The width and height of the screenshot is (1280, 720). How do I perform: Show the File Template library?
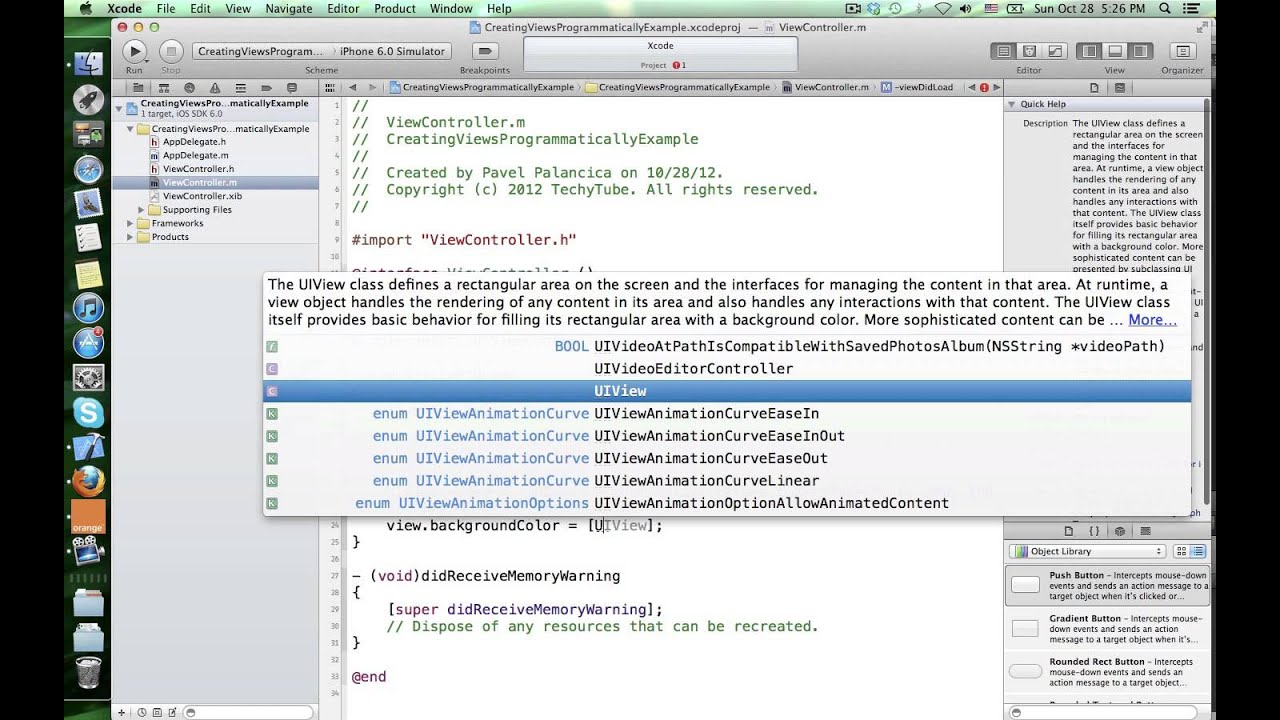coord(1069,531)
